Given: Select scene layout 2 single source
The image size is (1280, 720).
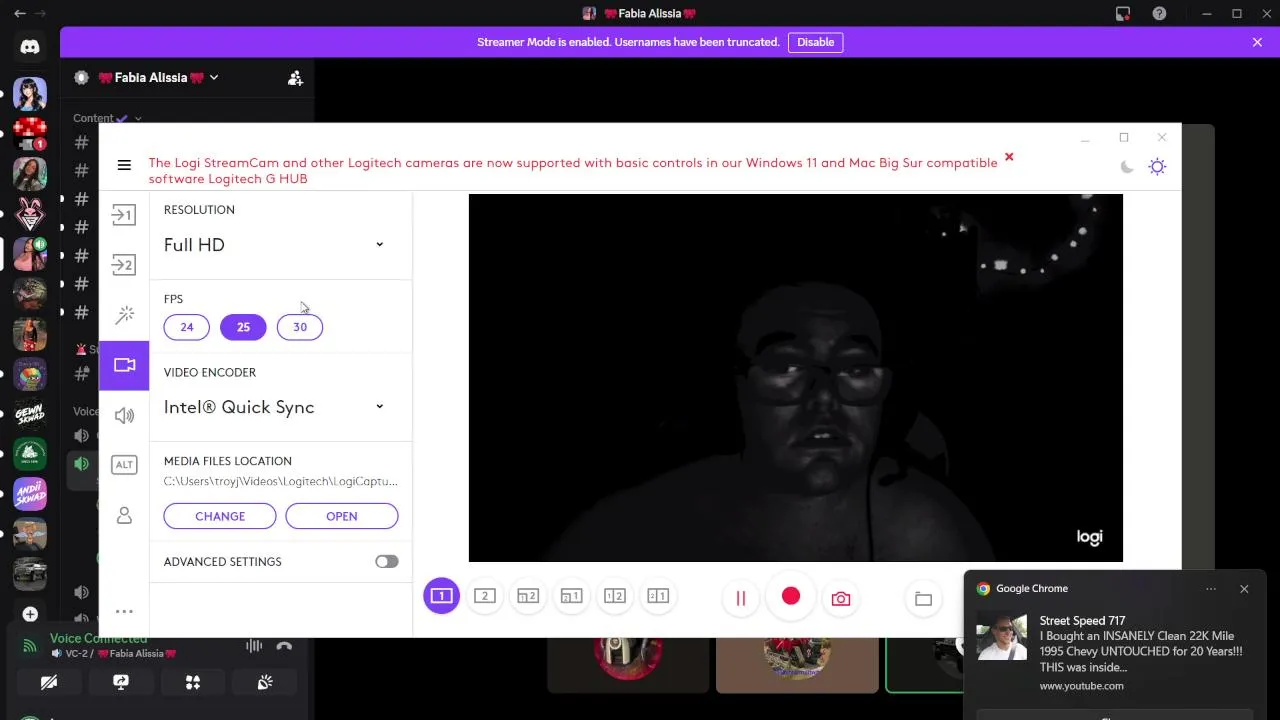Looking at the screenshot, I should coord(485,596).
